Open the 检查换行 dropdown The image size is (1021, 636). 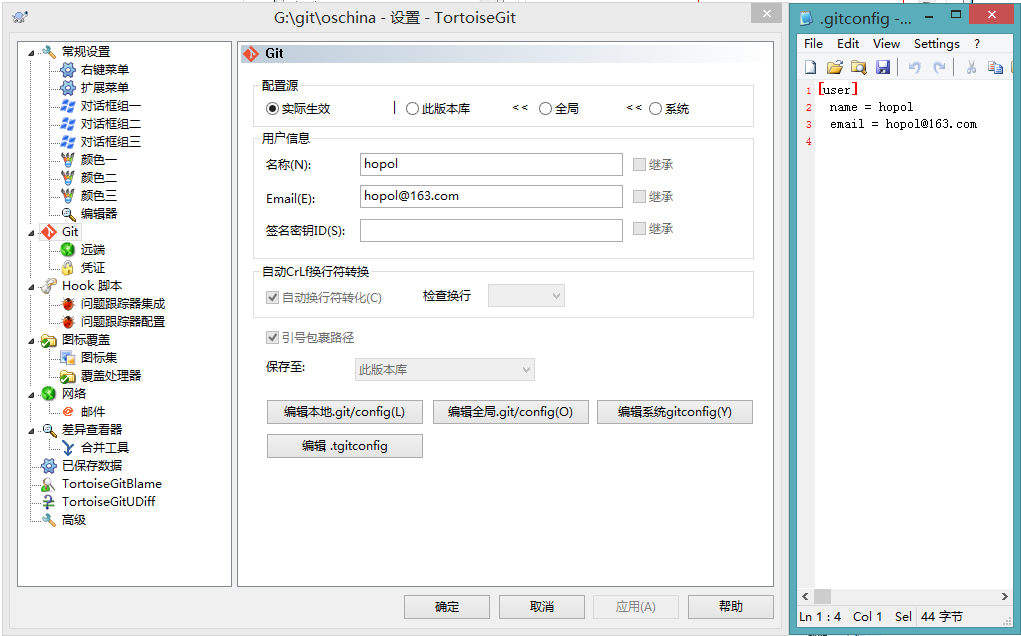(x=526, y=296)
